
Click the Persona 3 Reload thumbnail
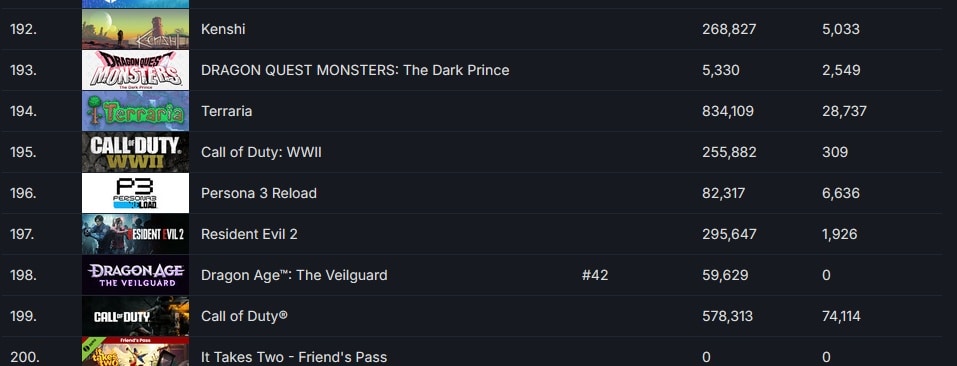[135, 193]
